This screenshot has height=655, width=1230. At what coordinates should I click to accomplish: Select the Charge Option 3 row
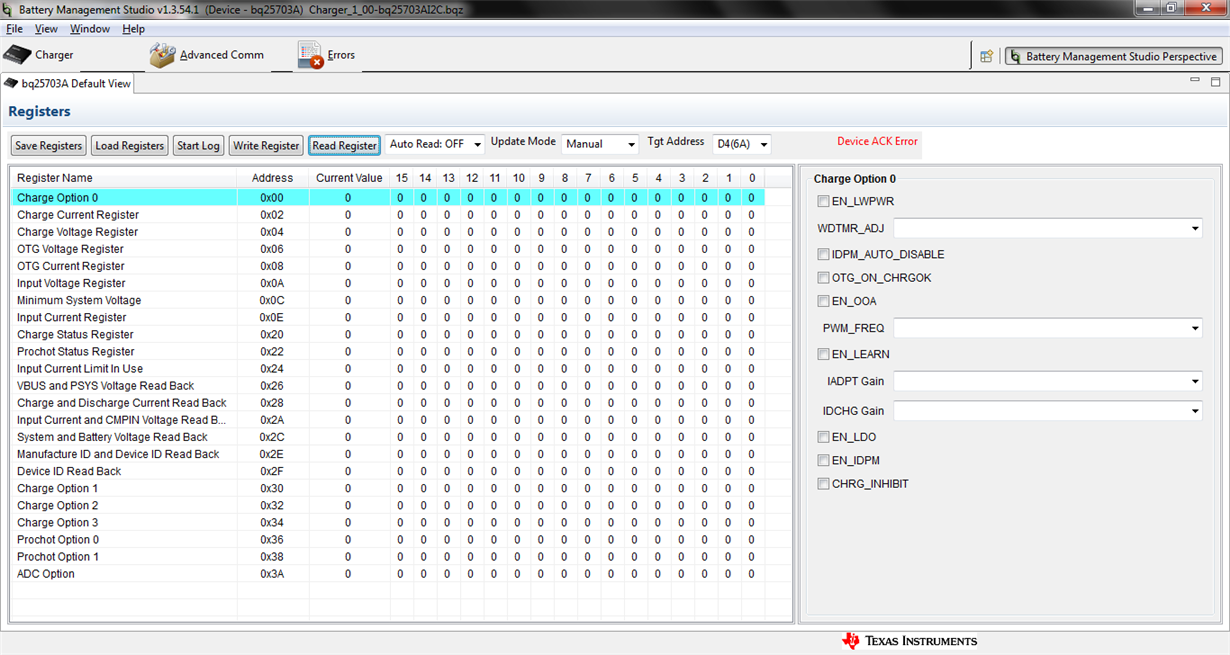tap(388, 522)
